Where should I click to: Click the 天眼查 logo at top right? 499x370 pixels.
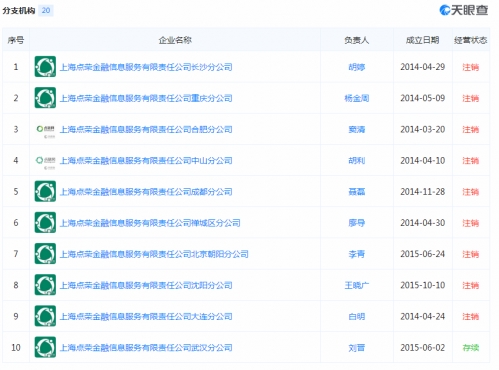(x=464, y=10)
